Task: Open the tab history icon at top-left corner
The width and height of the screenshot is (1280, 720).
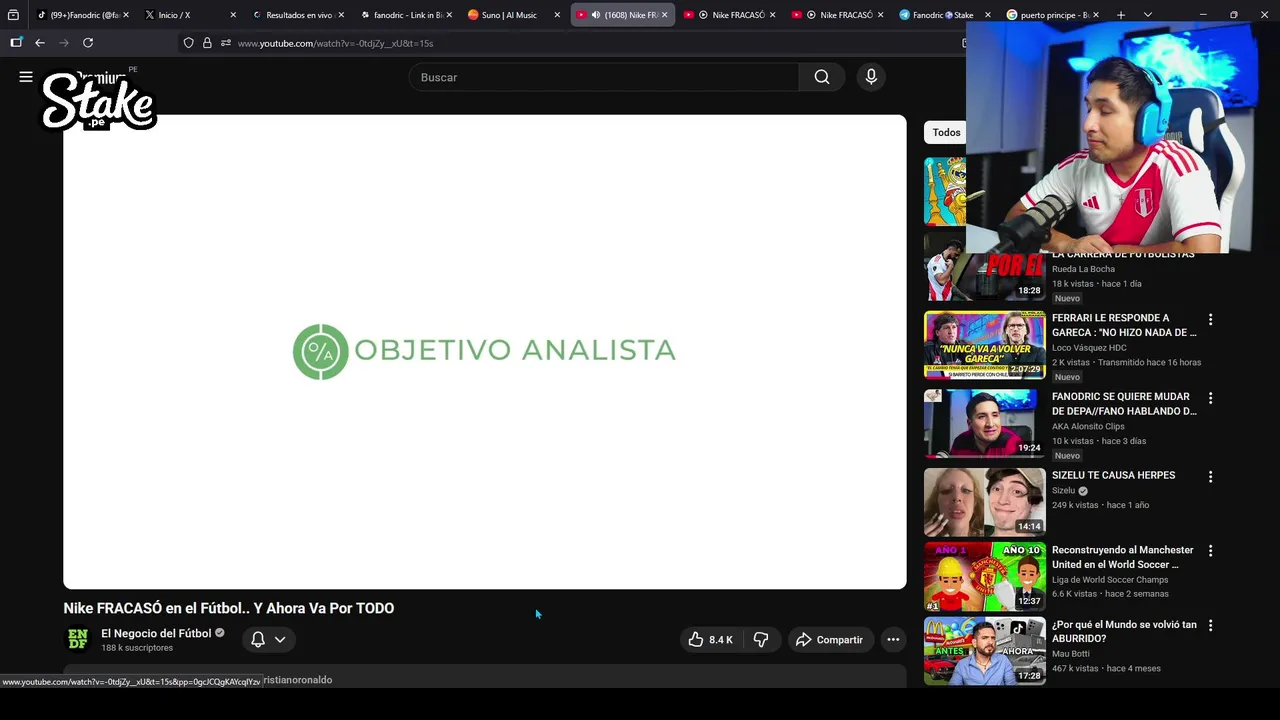Action: (13, 15)
